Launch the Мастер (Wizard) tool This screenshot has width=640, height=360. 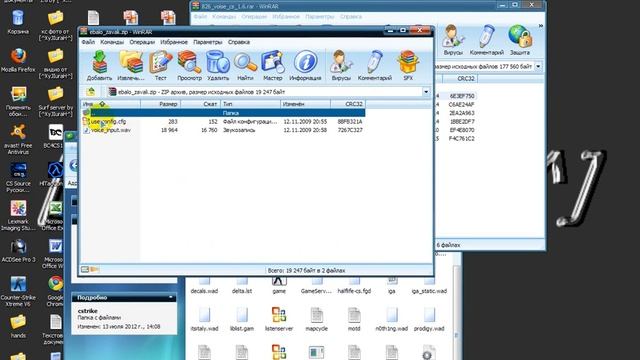point(272,65)
